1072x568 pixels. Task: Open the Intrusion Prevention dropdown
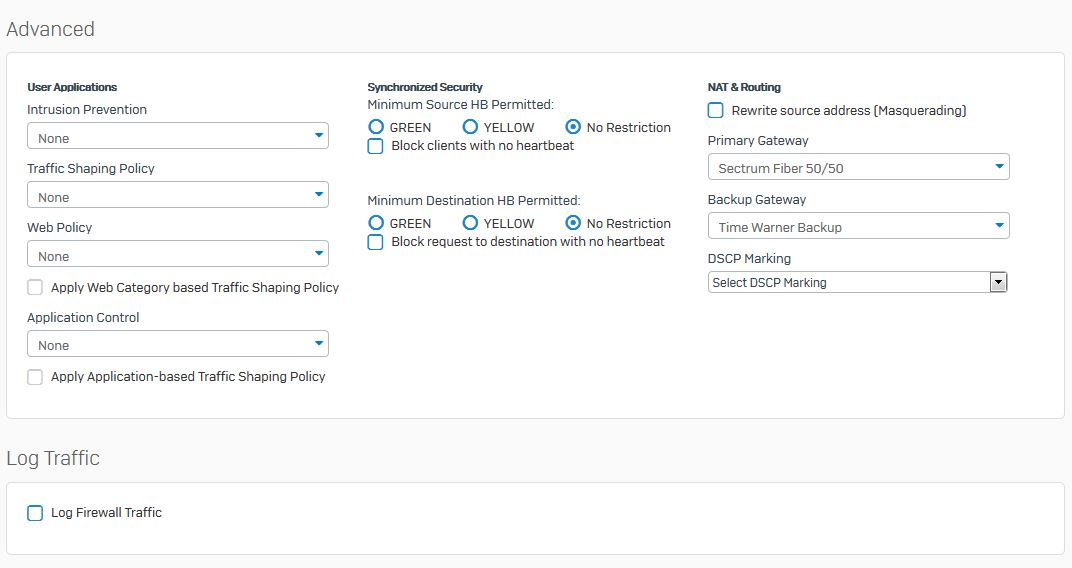tap(178, 136)
